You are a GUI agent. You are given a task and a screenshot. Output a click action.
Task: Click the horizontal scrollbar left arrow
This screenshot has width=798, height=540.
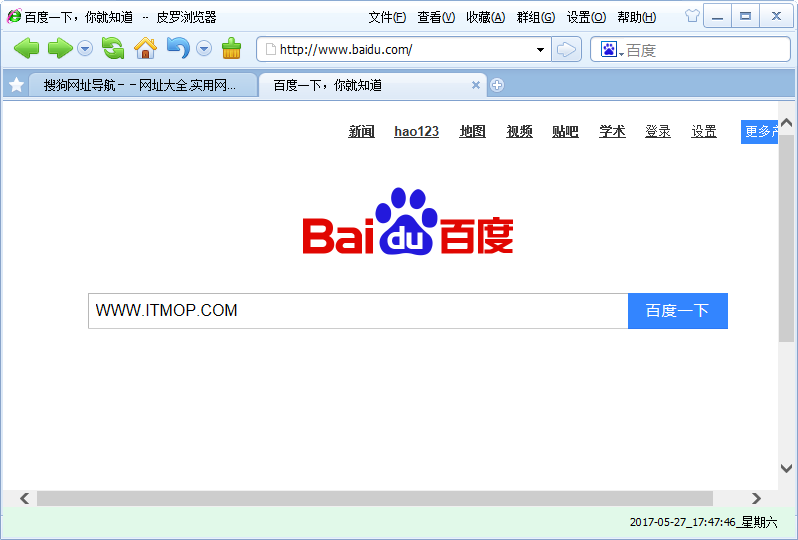(24, 498)
